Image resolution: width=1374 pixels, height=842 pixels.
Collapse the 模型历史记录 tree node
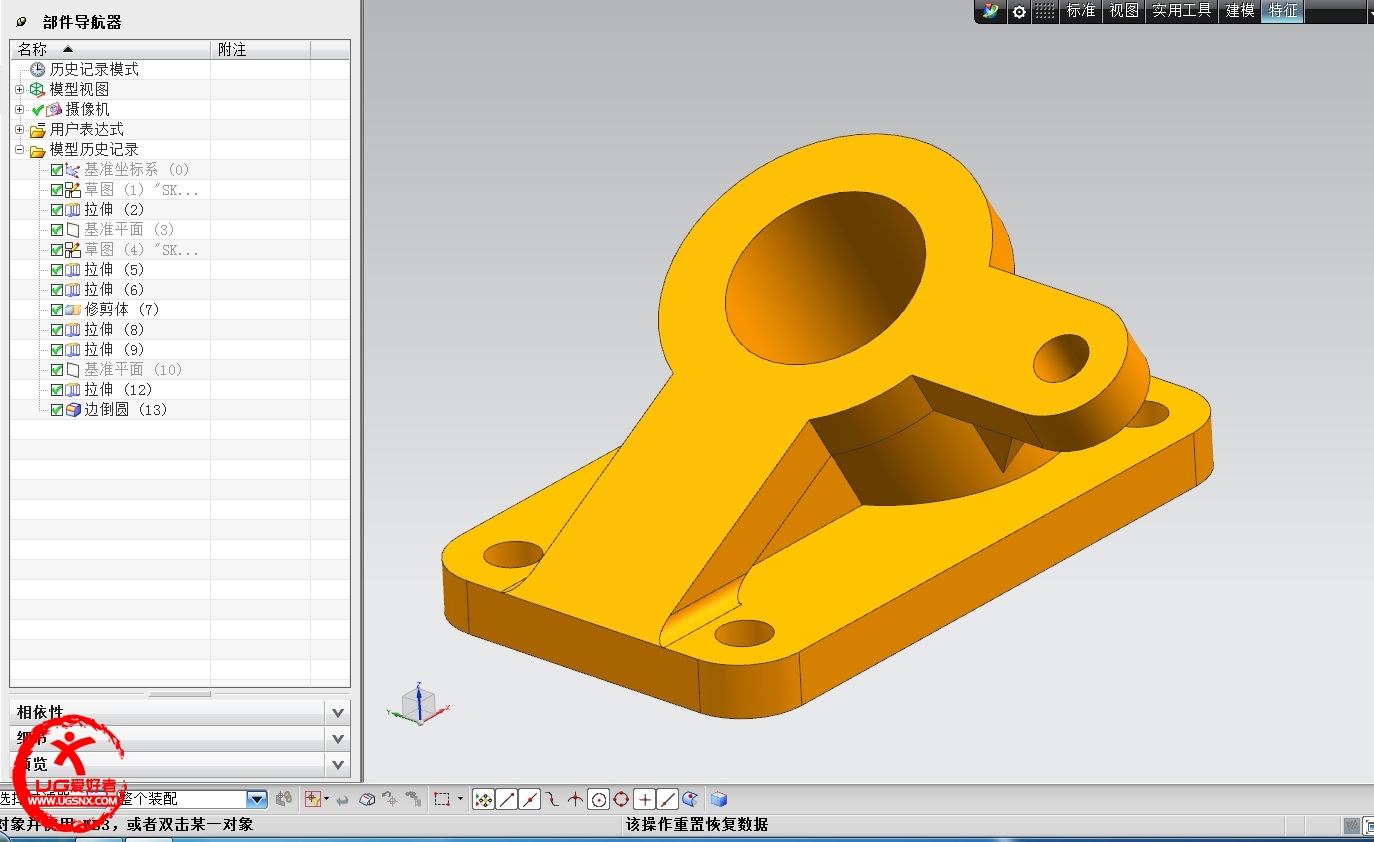pos(19,149)
